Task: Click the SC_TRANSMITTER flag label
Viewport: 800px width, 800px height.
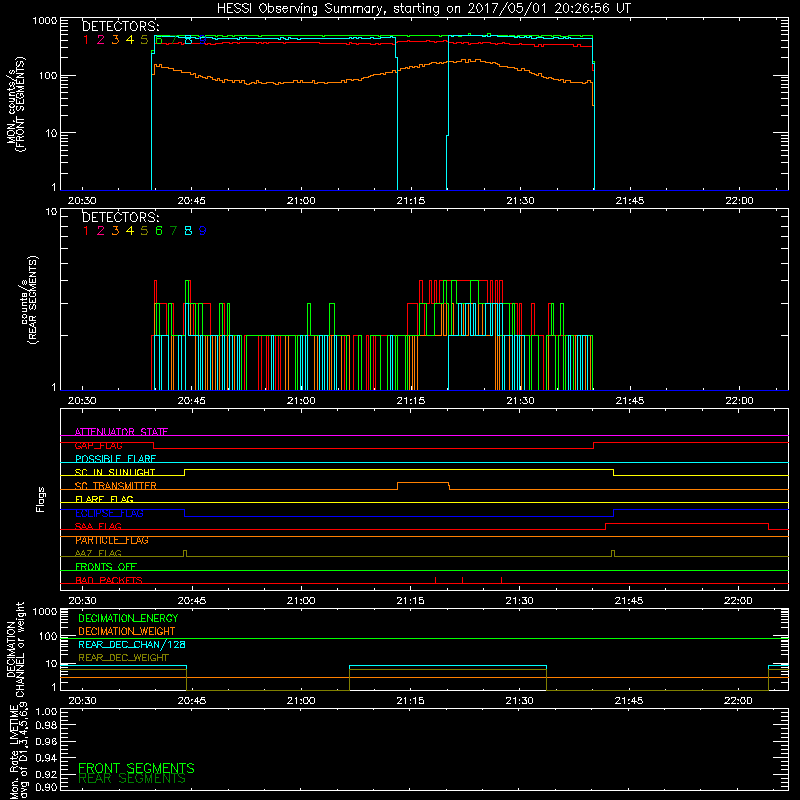Action: [x=116, y=486]
